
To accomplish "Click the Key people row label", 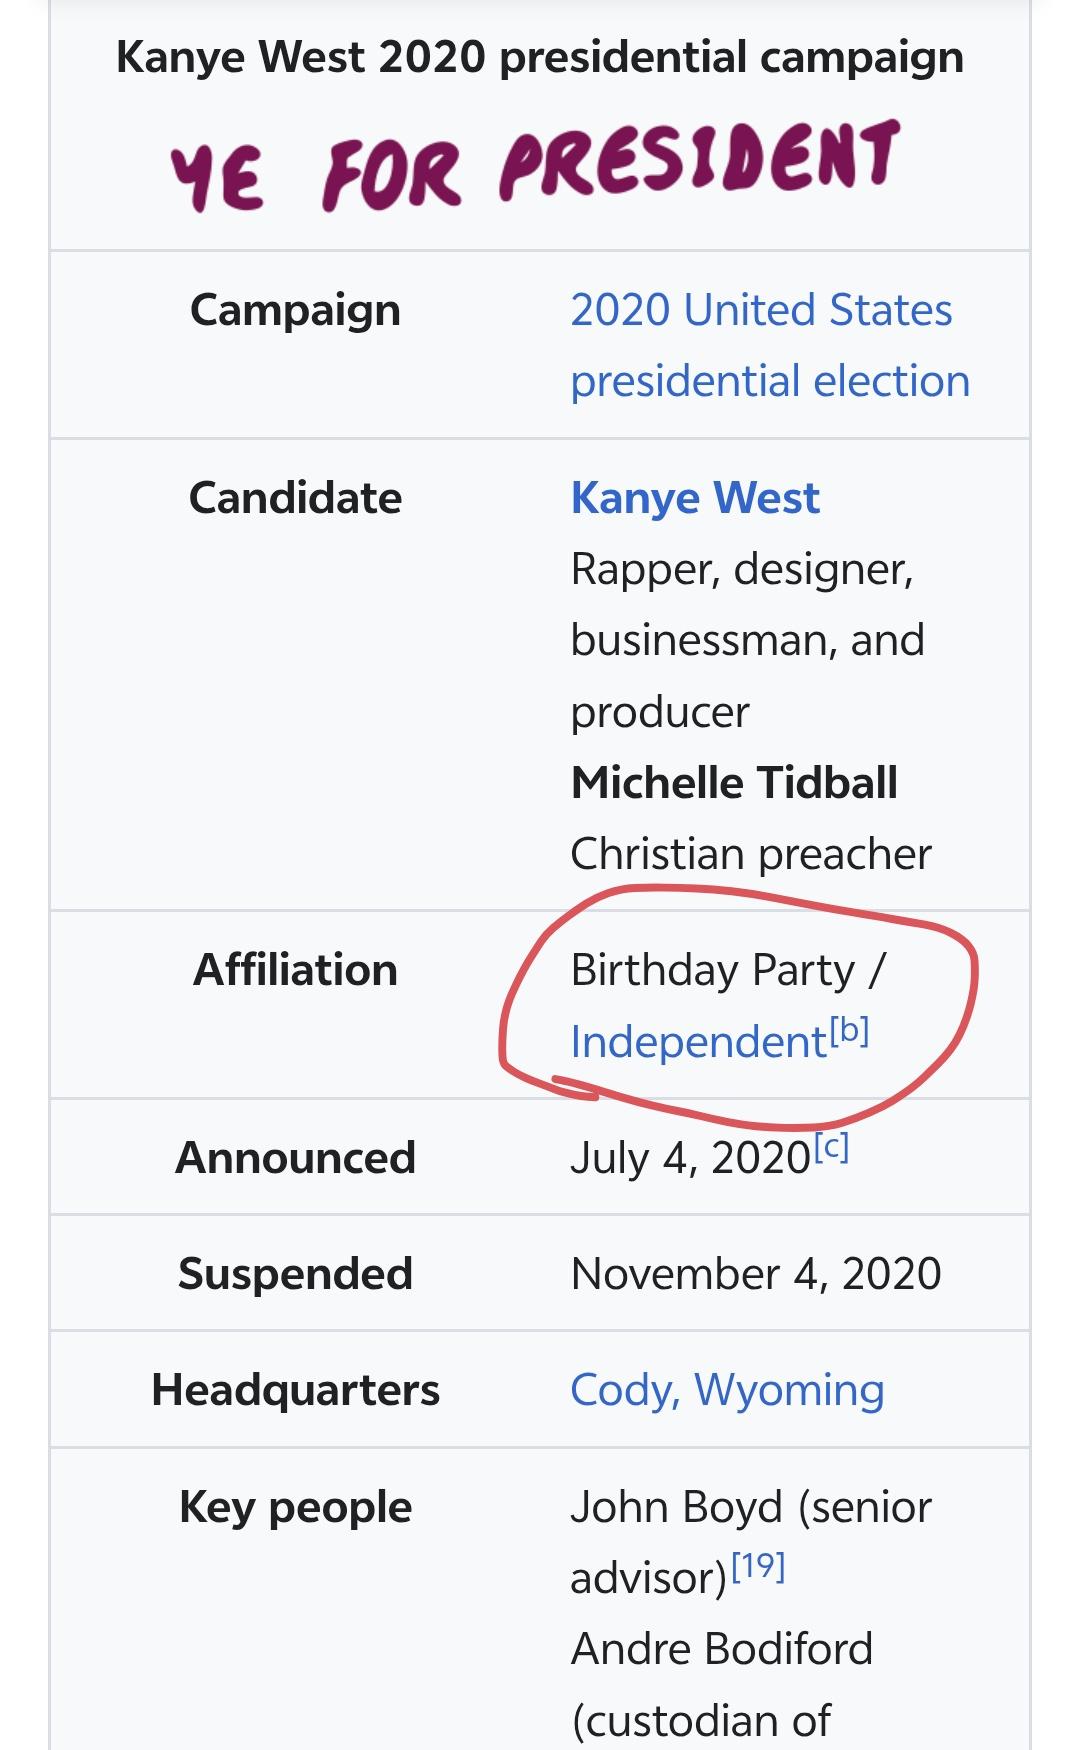I will [295, 1507].
